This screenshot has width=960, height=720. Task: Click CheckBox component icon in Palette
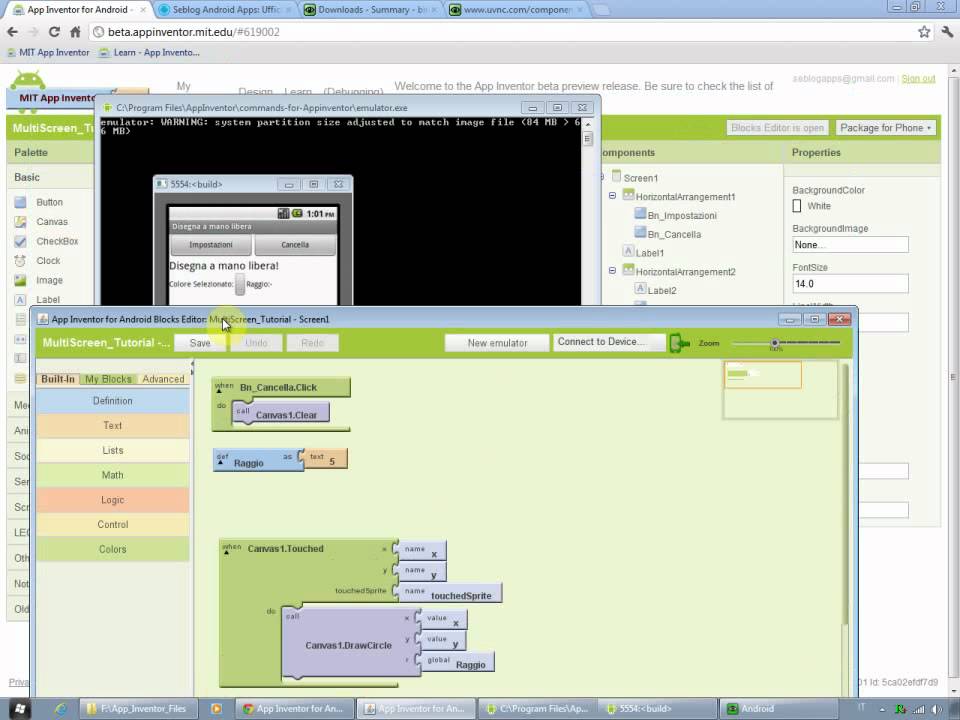pyautogui.click(x=20, y=241)
